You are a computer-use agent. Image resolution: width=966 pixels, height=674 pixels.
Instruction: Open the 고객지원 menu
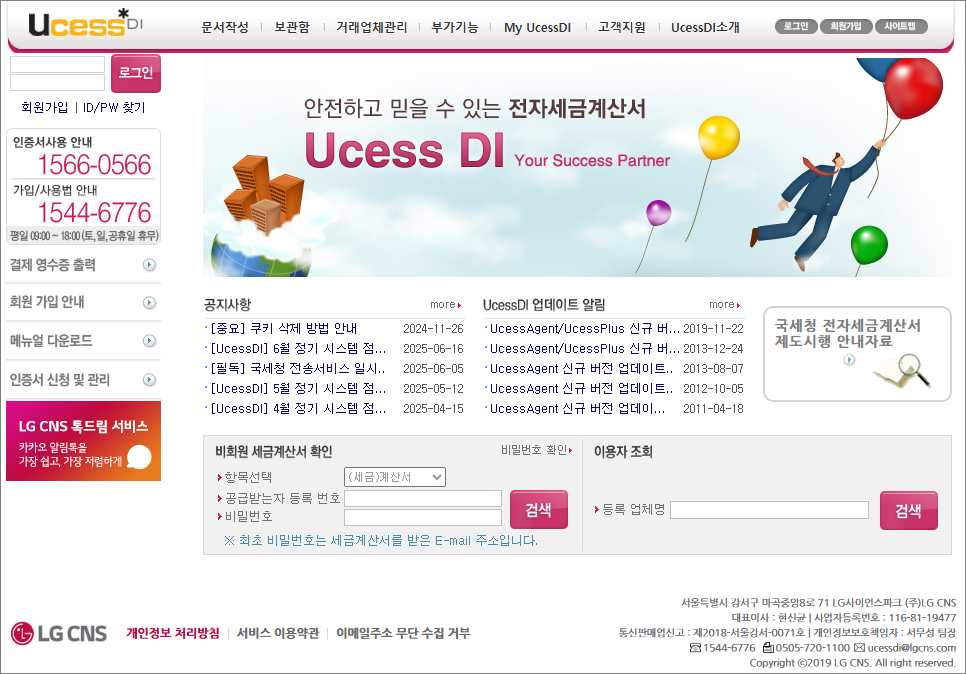(x=622, y=27)
